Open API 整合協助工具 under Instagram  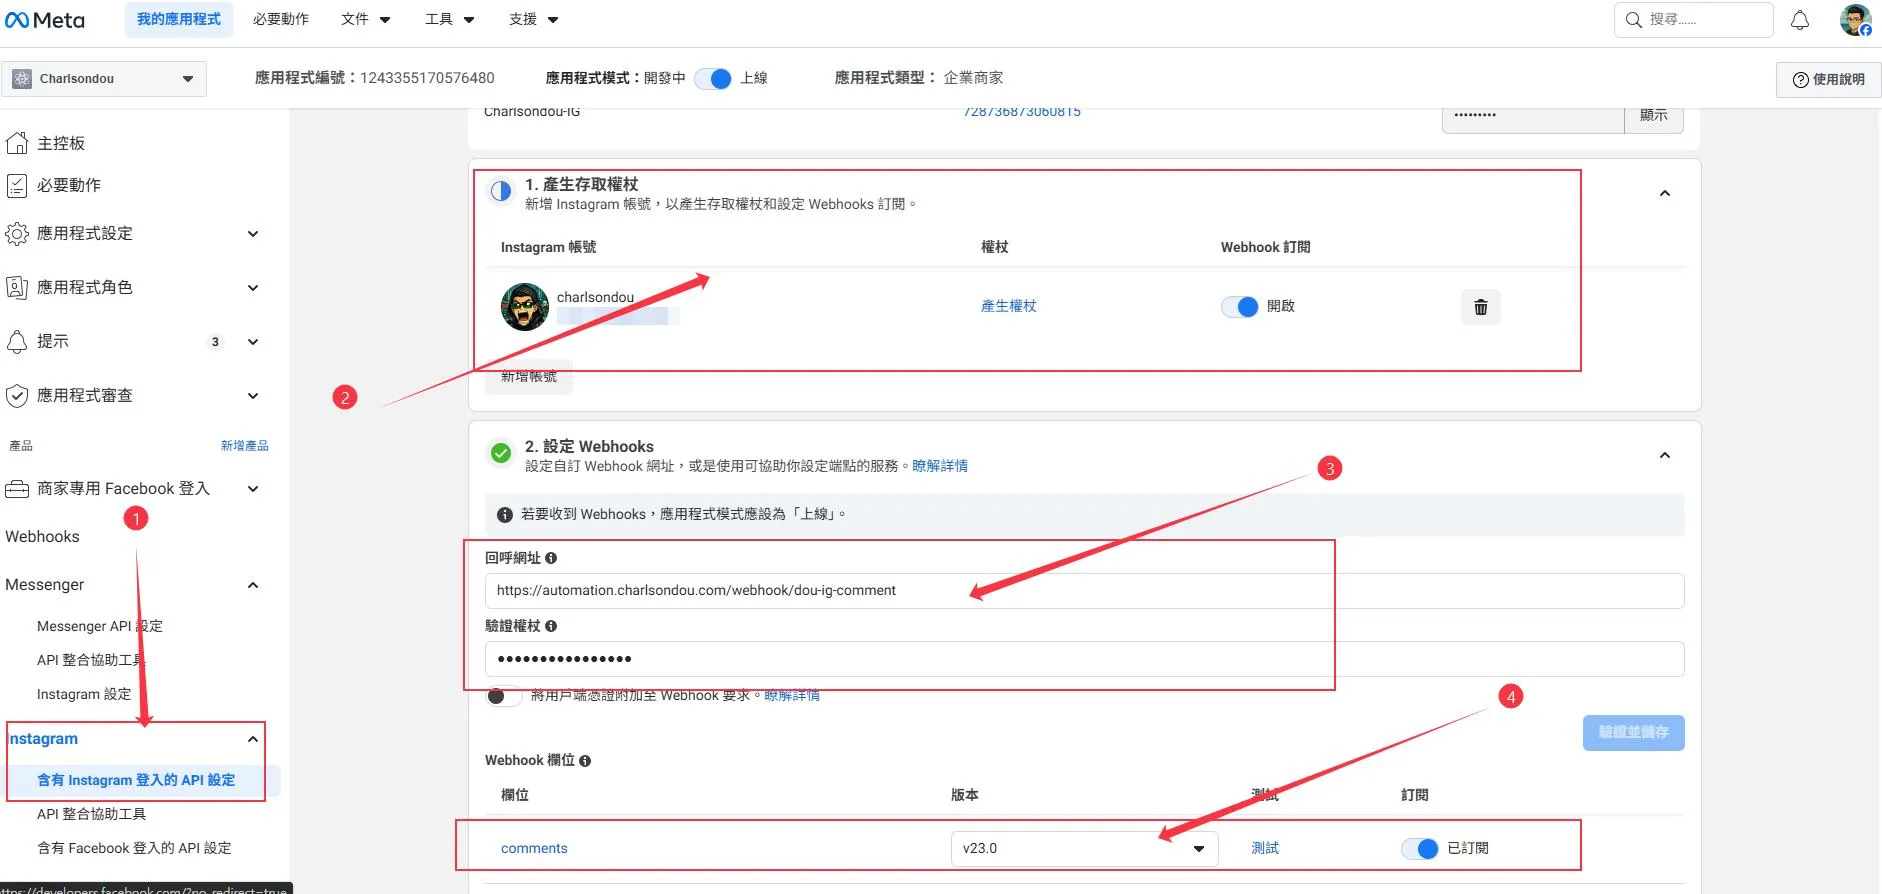point(91,814)
